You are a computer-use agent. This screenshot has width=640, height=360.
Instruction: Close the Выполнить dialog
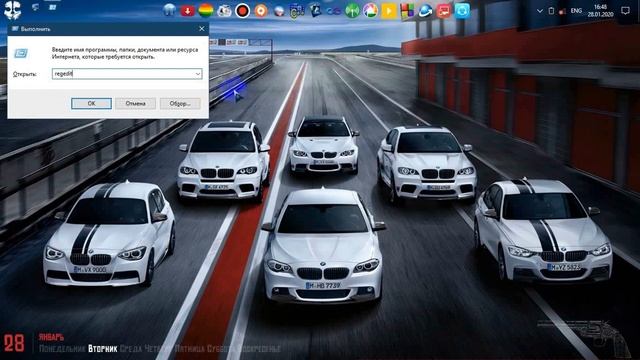202,29
